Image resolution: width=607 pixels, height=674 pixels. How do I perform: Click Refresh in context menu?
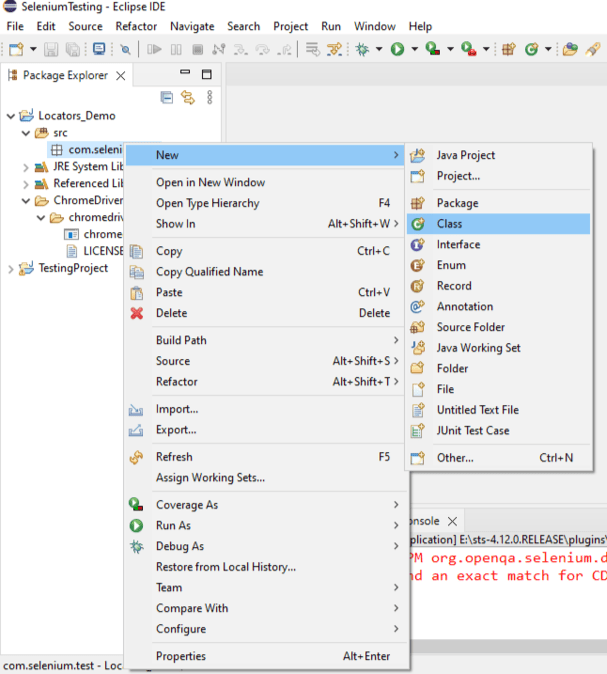pos(265,457)
